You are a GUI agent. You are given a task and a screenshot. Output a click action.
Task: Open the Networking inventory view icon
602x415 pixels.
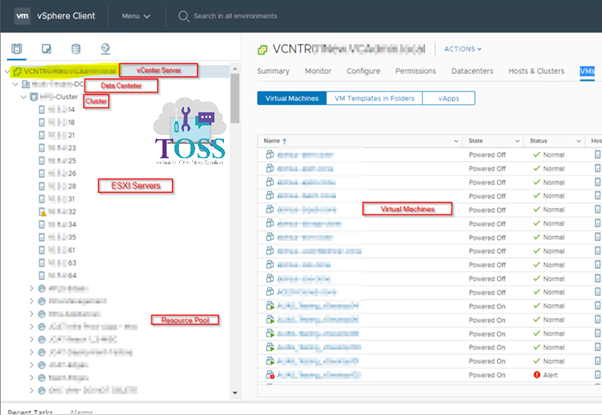[x=106, y=49]
